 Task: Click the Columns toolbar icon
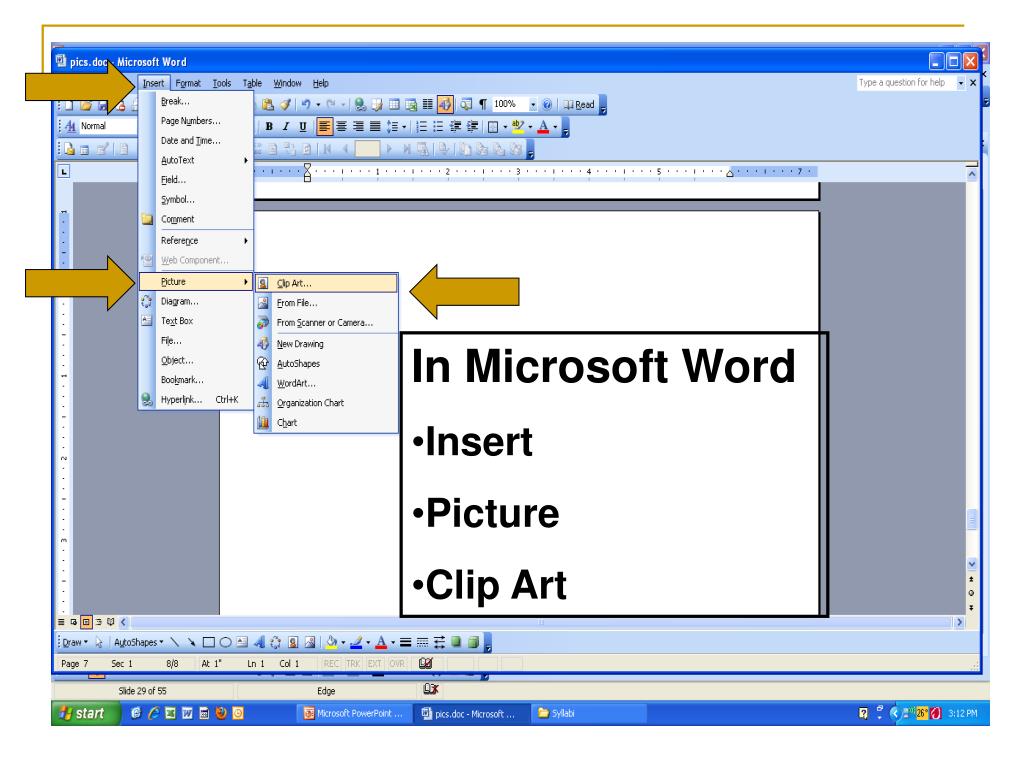[428, 104]
